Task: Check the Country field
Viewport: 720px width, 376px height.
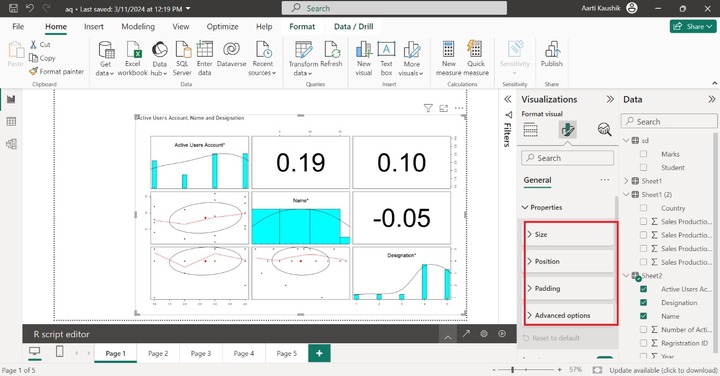Action: [643, 208]
